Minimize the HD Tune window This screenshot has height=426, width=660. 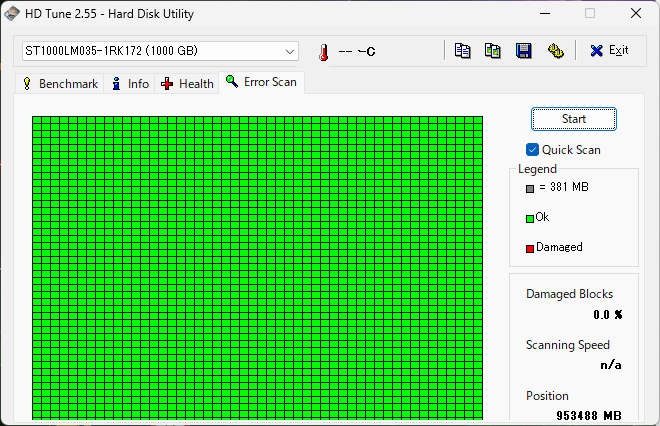(x=545, y=13)
